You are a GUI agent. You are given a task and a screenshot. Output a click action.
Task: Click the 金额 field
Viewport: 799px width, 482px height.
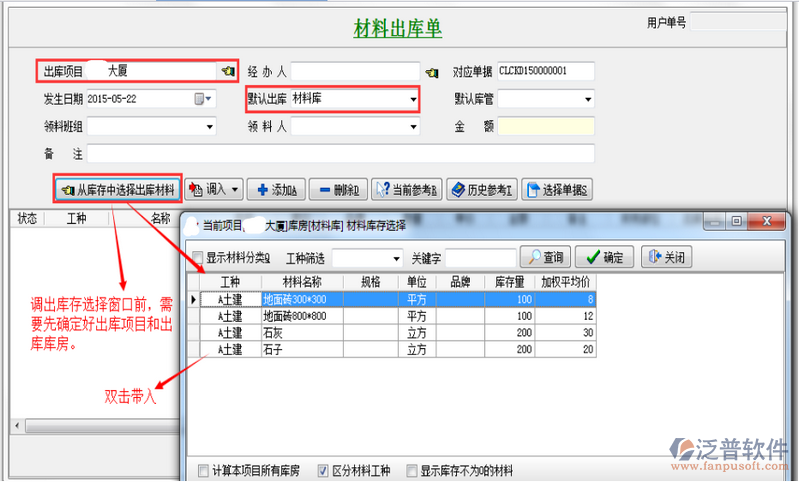(546, 126)
